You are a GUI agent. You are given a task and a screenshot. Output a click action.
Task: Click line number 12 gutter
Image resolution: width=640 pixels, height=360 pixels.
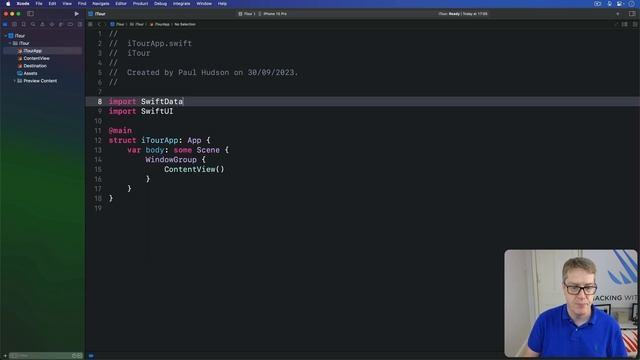point(98,140)
